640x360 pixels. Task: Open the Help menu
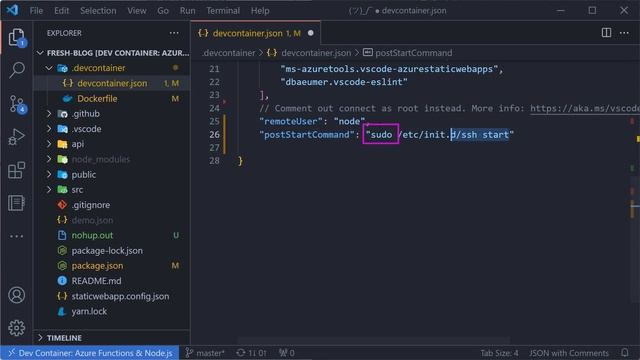(x=260, y=11)
